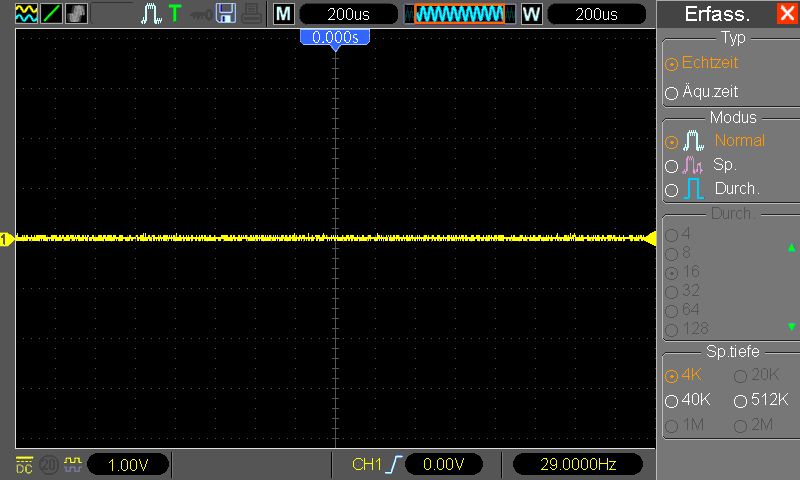Viewport: 800px width, 480px height.
Task: Click the cyan average pulse icon
Action: coord(694,189)
